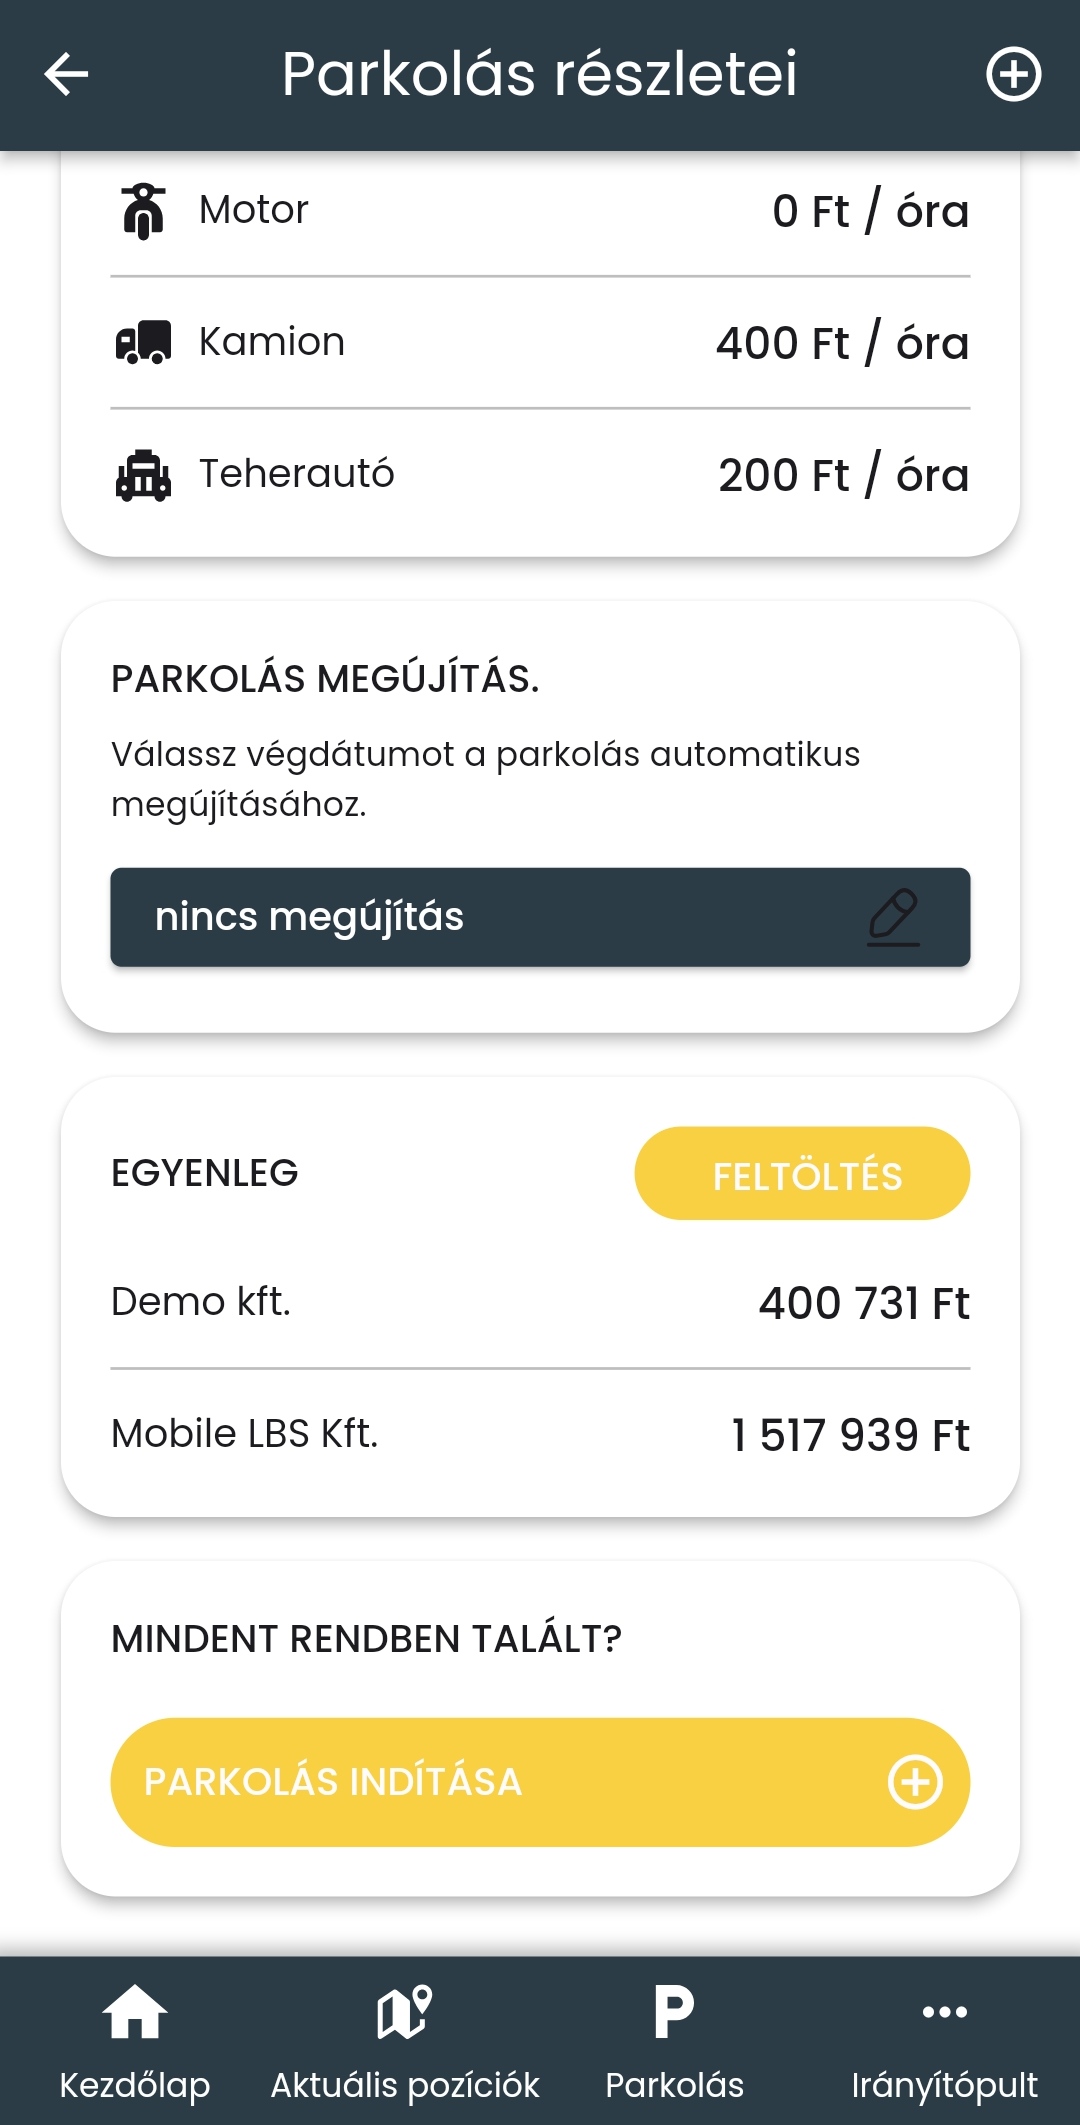Tap the pencil edit icon for renewal
Screen dimensions: 1080x2125
893,917
